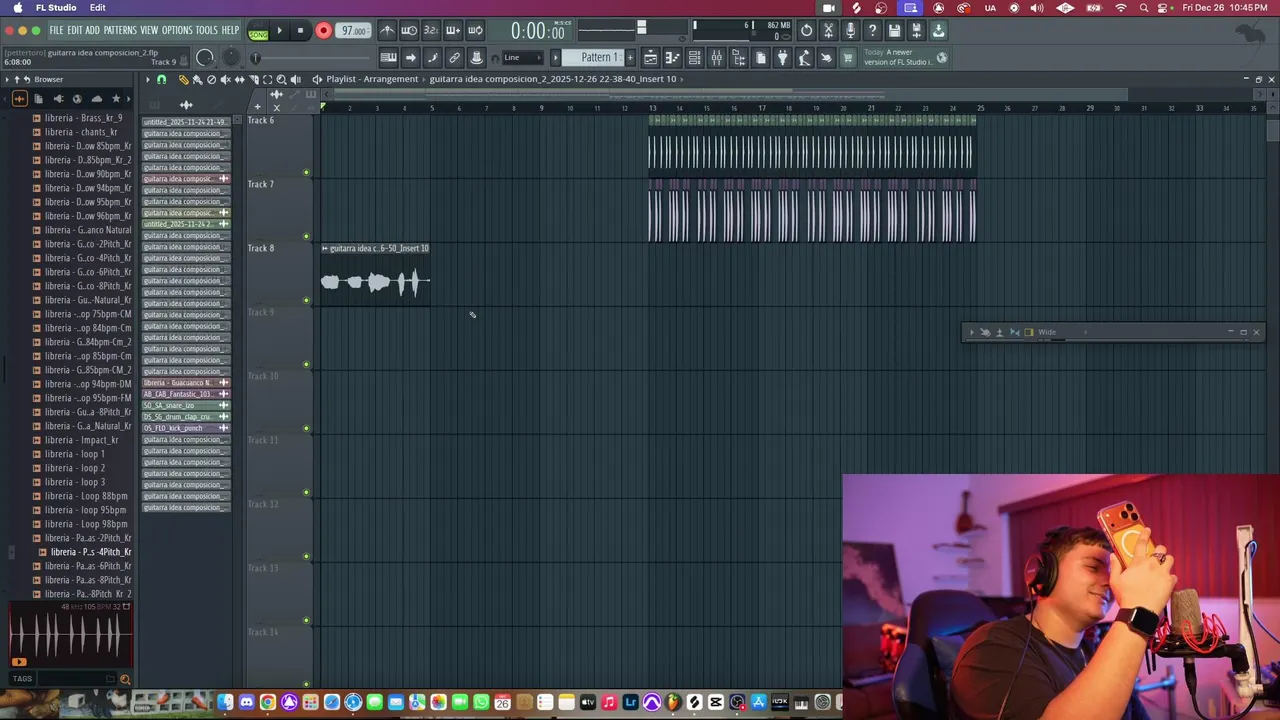Toggle the link chain multilink button
Screen dimensions: 1280x720
point(454,58)
